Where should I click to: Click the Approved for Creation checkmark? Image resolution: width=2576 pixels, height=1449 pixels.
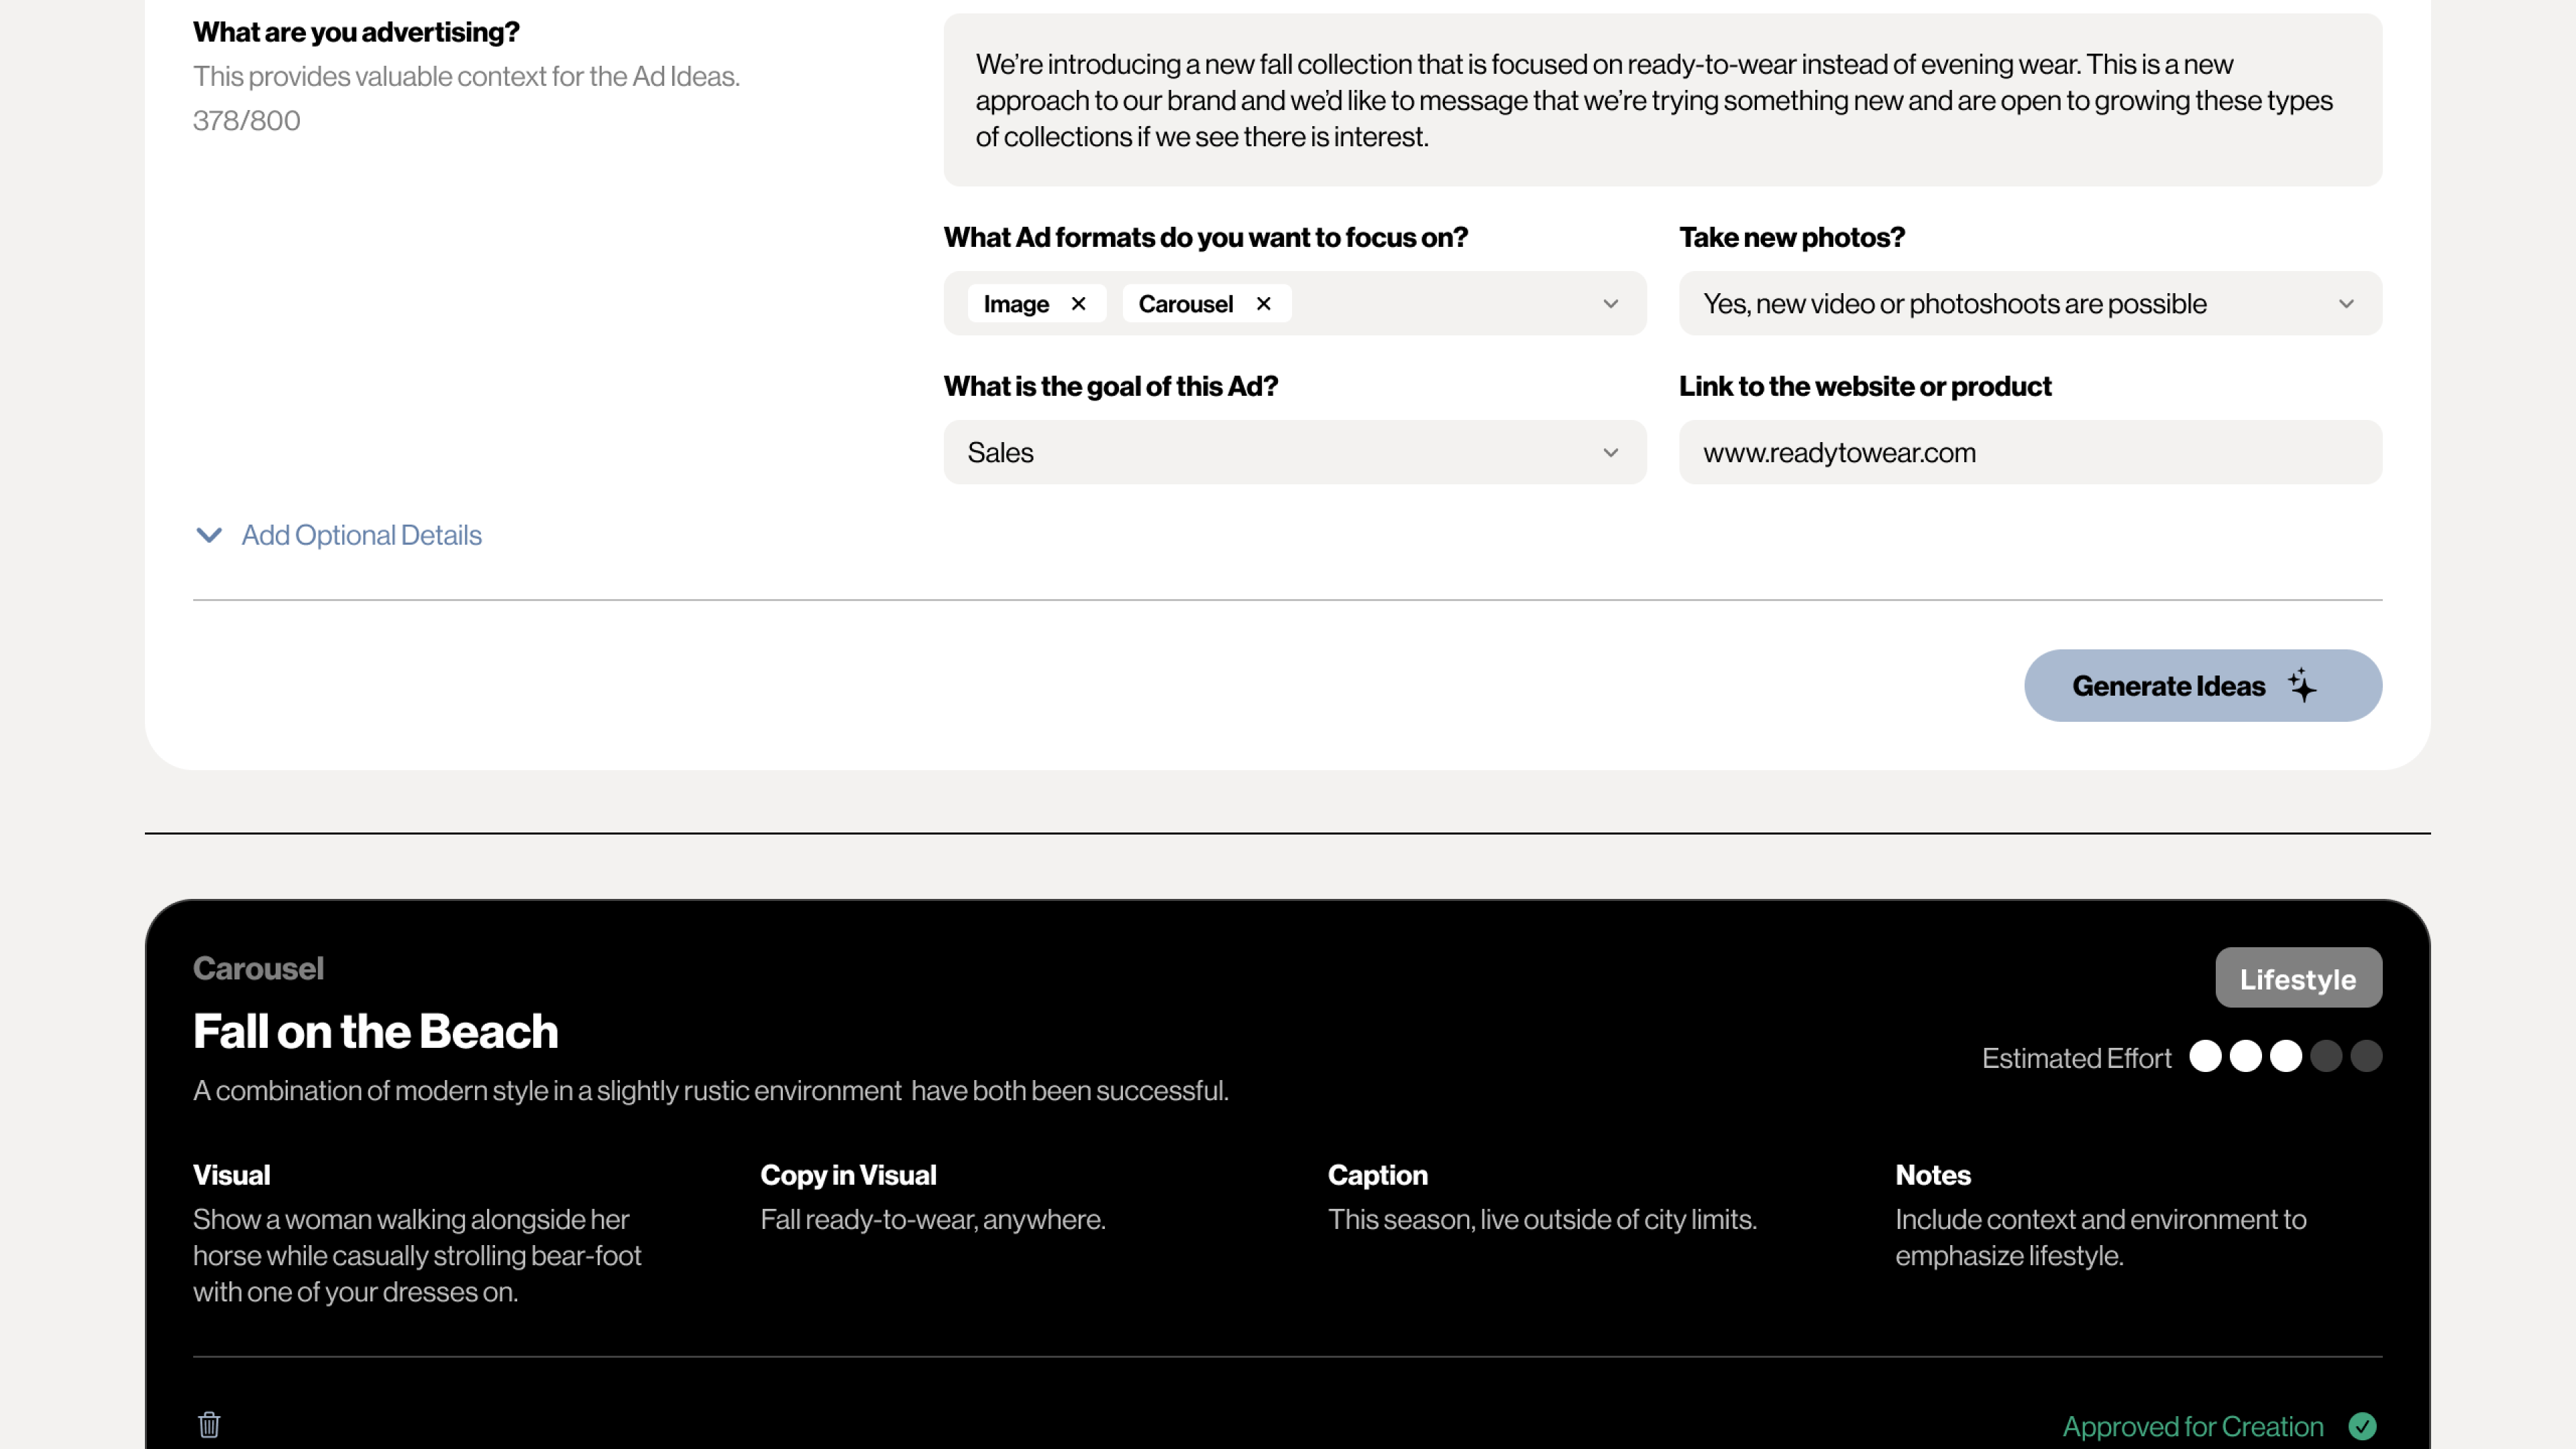tap(2363, 1426)
